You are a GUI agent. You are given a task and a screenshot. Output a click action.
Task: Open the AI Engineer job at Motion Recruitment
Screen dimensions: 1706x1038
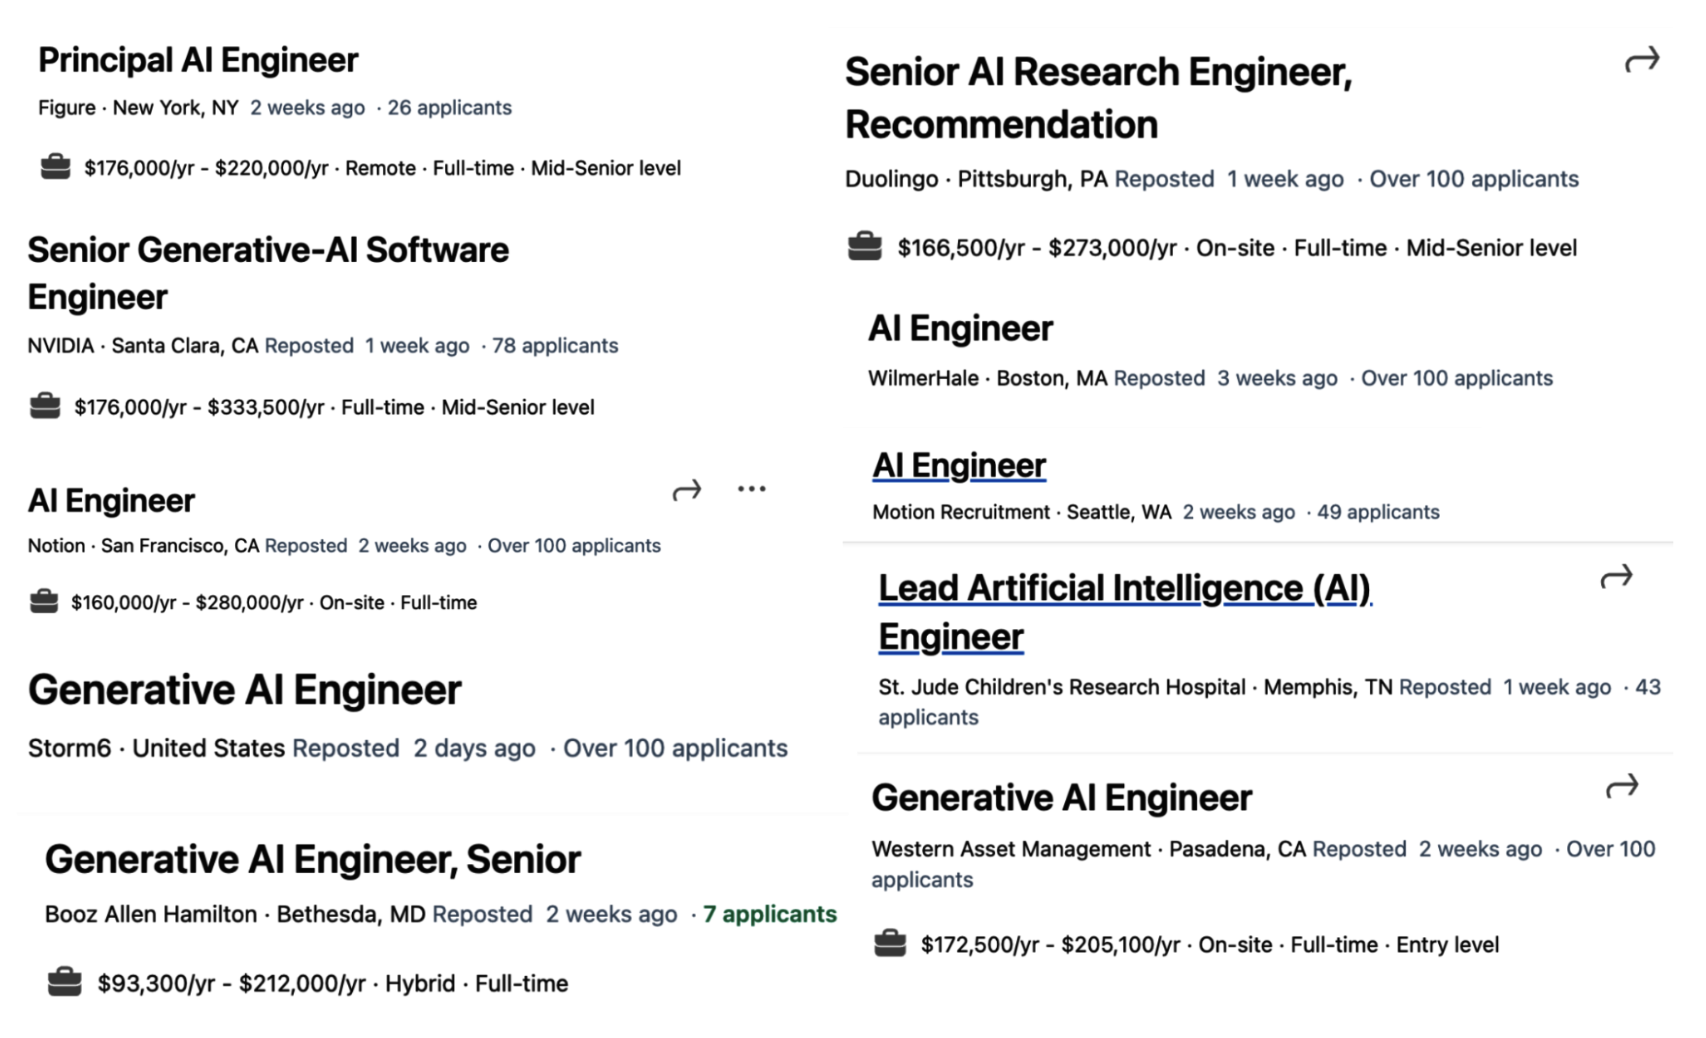(x=959, y=464)
